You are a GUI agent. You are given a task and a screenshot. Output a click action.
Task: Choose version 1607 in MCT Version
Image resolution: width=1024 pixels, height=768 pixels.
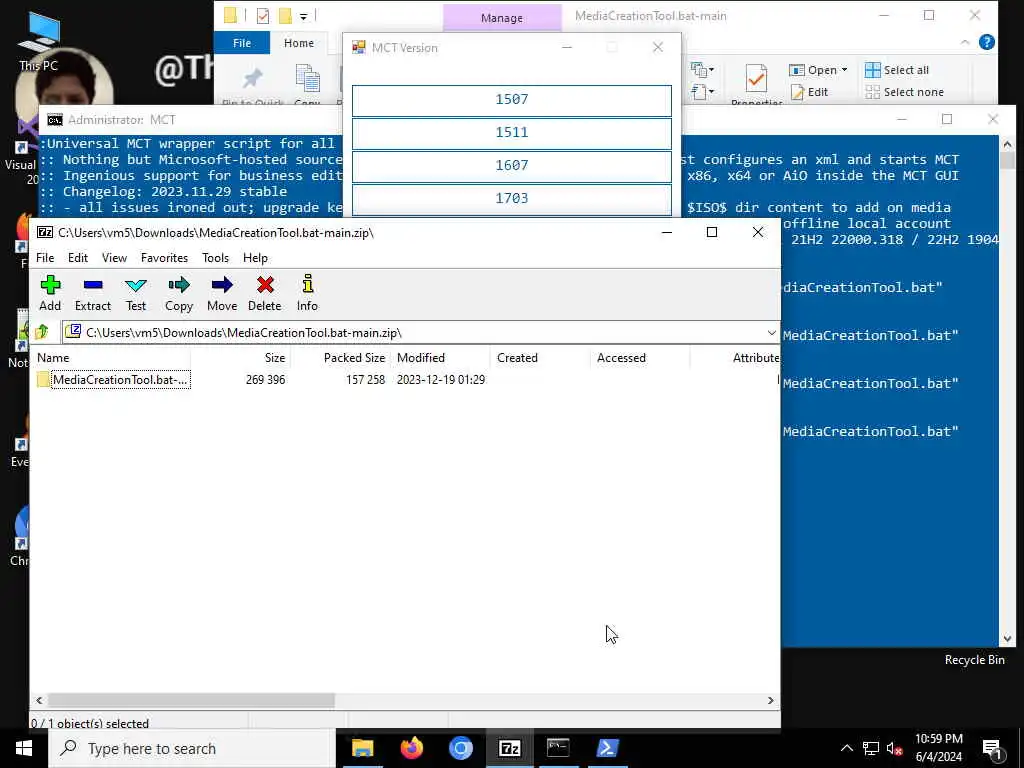511,166
